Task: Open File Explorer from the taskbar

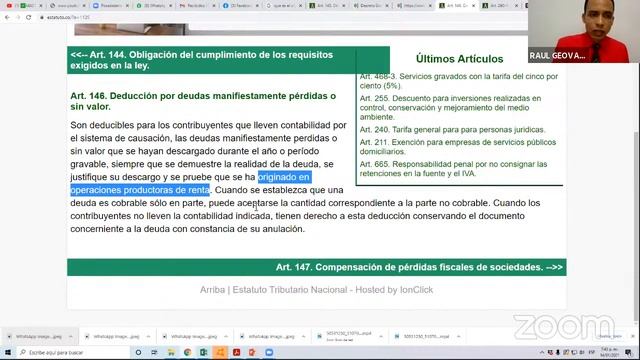Action: click(171, 352)
